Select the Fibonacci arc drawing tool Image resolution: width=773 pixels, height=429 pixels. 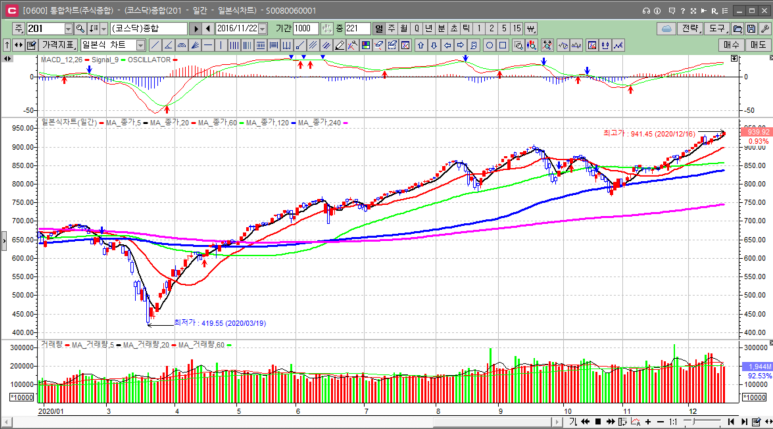[x=181, y=45]
